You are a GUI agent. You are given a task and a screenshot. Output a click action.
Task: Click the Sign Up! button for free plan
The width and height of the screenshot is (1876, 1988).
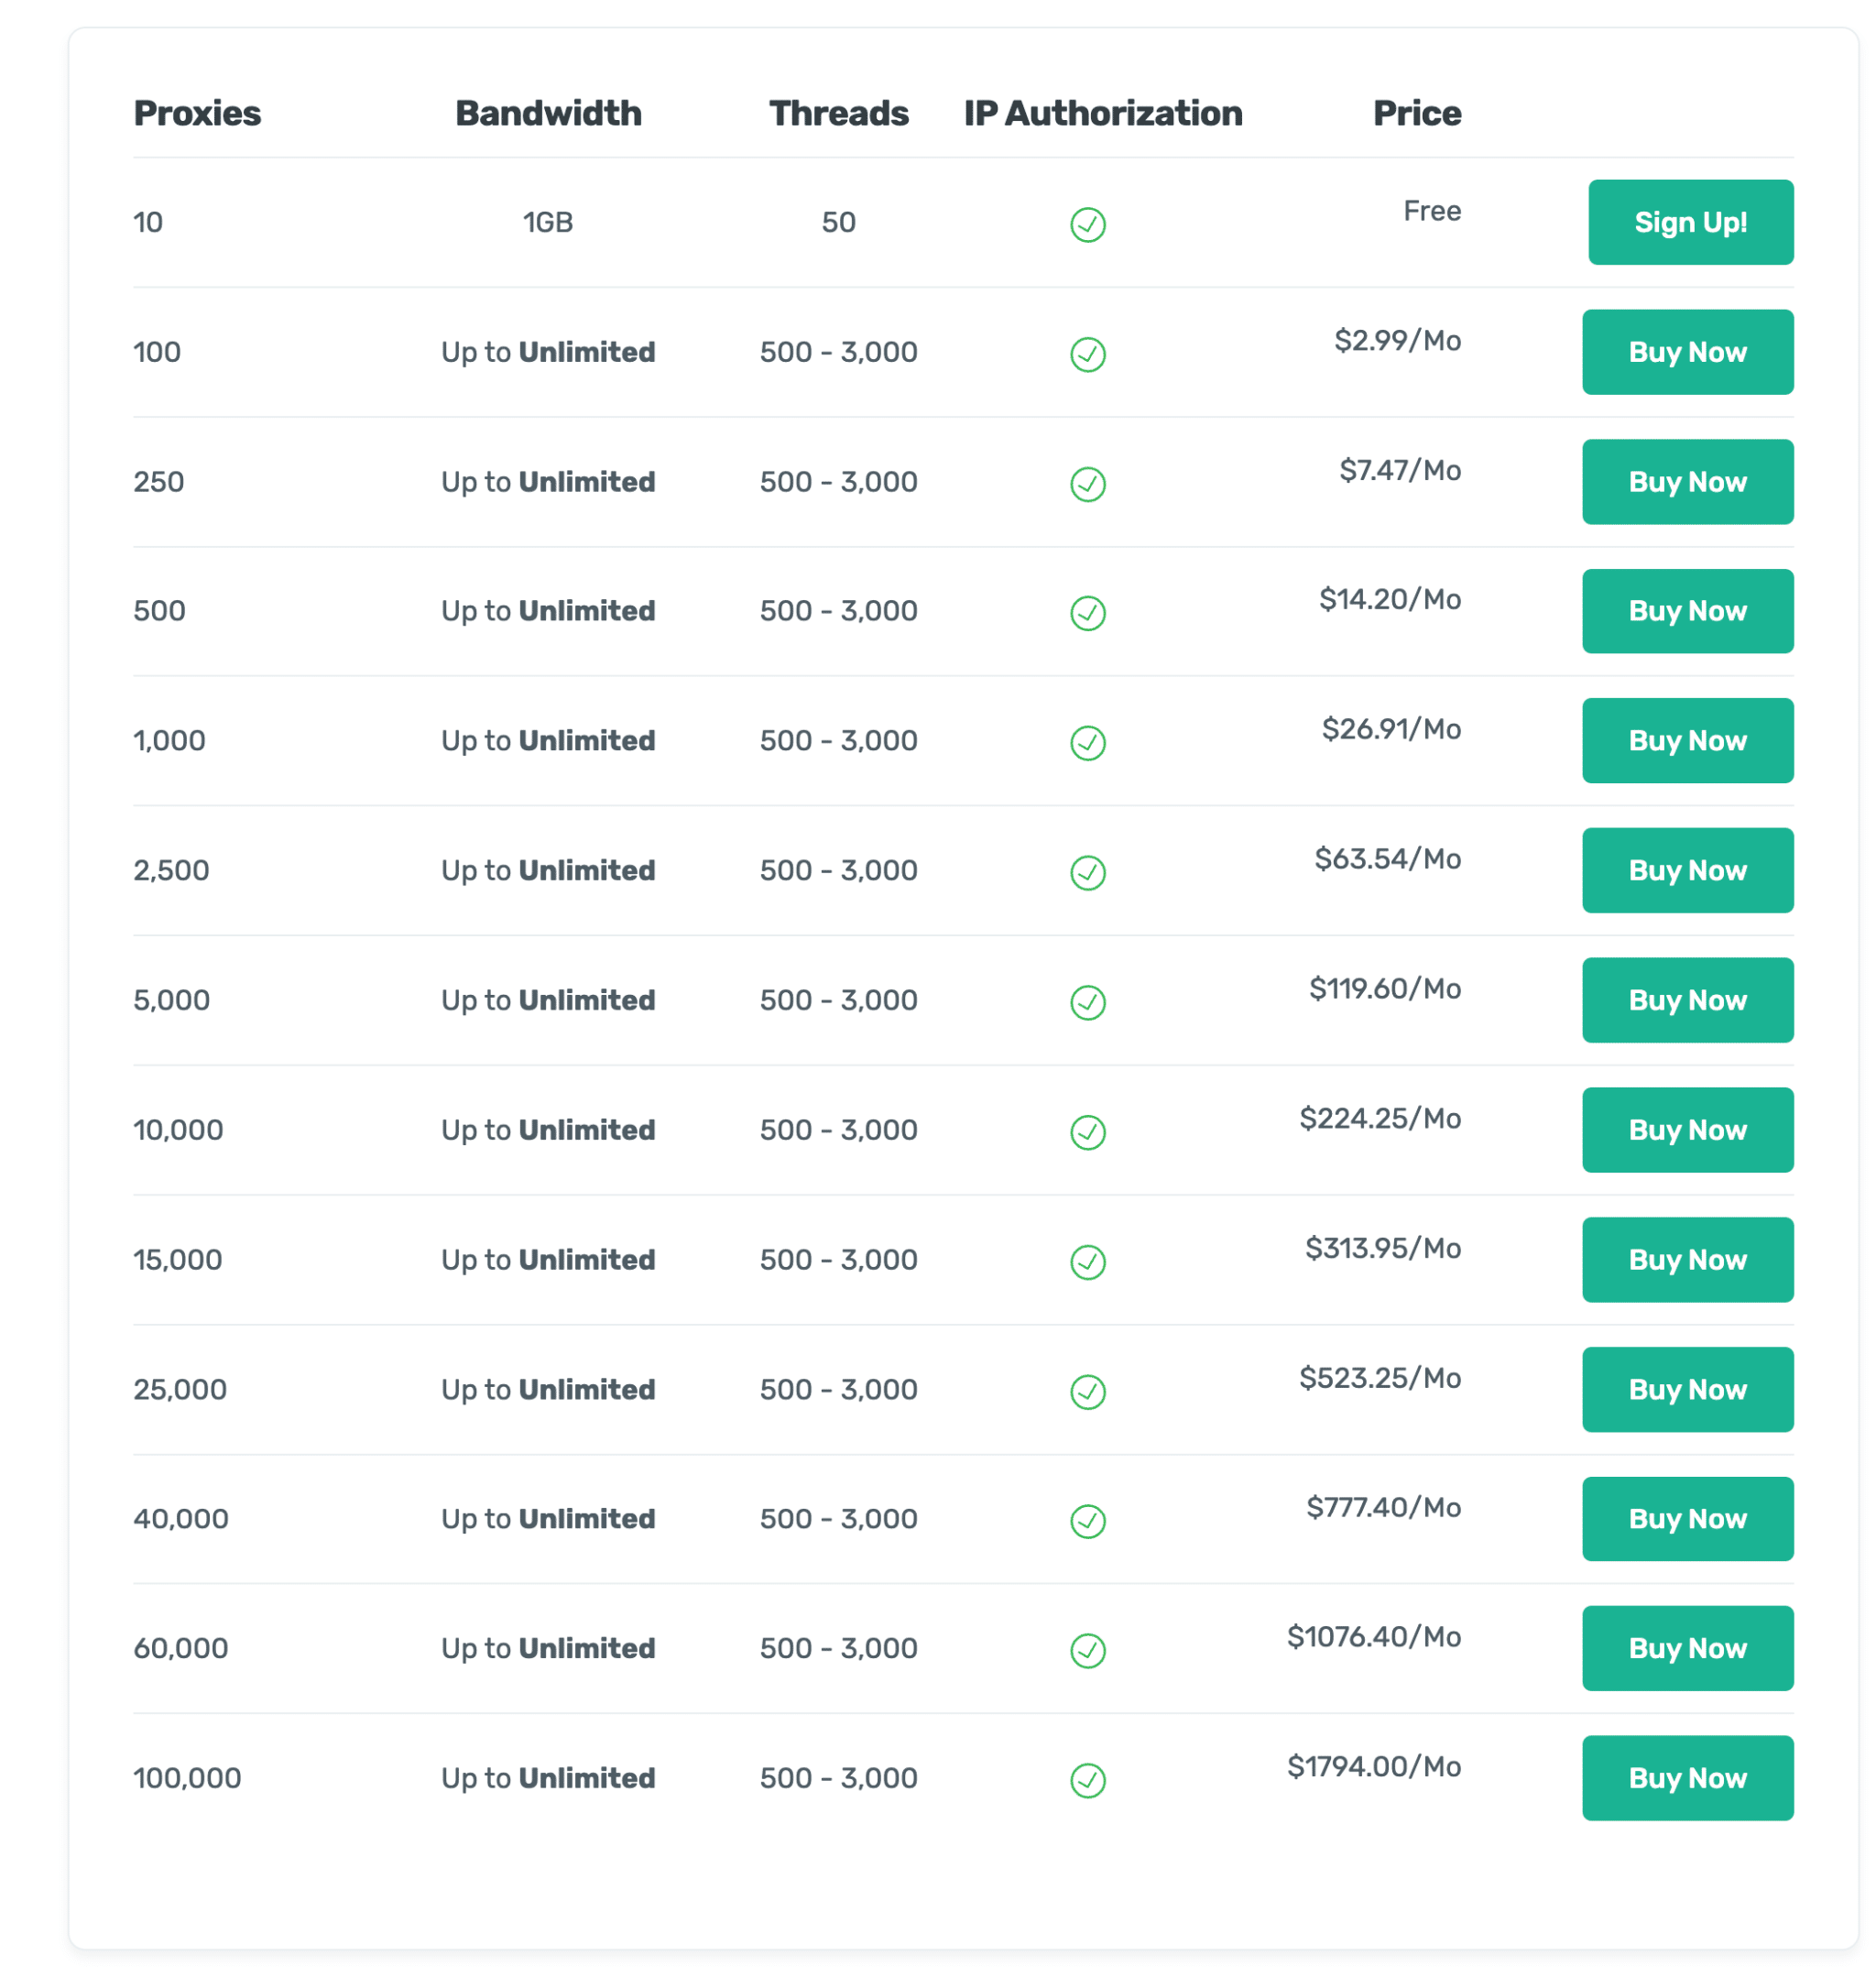tap(1690, 222)
